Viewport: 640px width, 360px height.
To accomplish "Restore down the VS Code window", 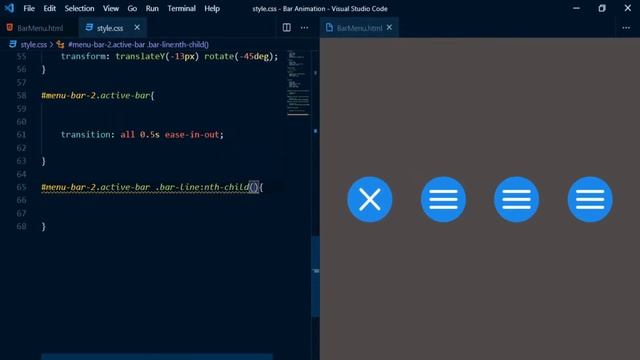I will point(602,8).
